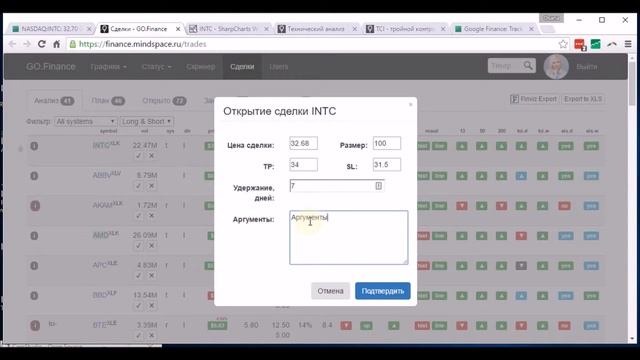Open the user avatar profile picture
This screenshot has width=640, height=360.
click(556, 66)
